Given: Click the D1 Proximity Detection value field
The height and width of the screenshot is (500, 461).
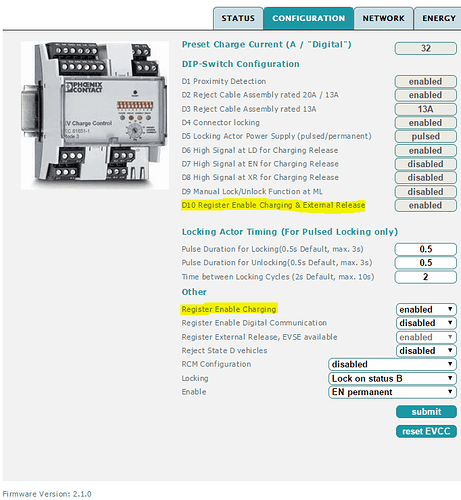Looking at the screenshot, I should 426,81.
